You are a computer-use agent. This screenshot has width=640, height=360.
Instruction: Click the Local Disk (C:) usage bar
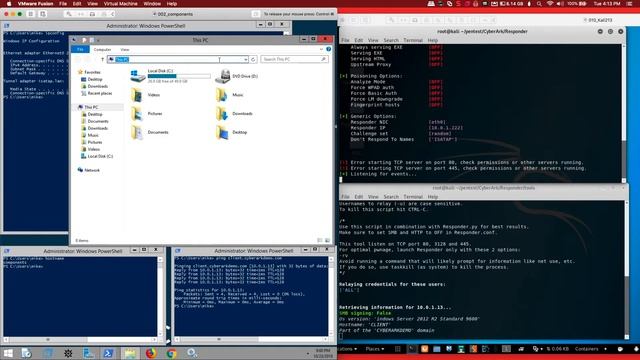point(179,76)
